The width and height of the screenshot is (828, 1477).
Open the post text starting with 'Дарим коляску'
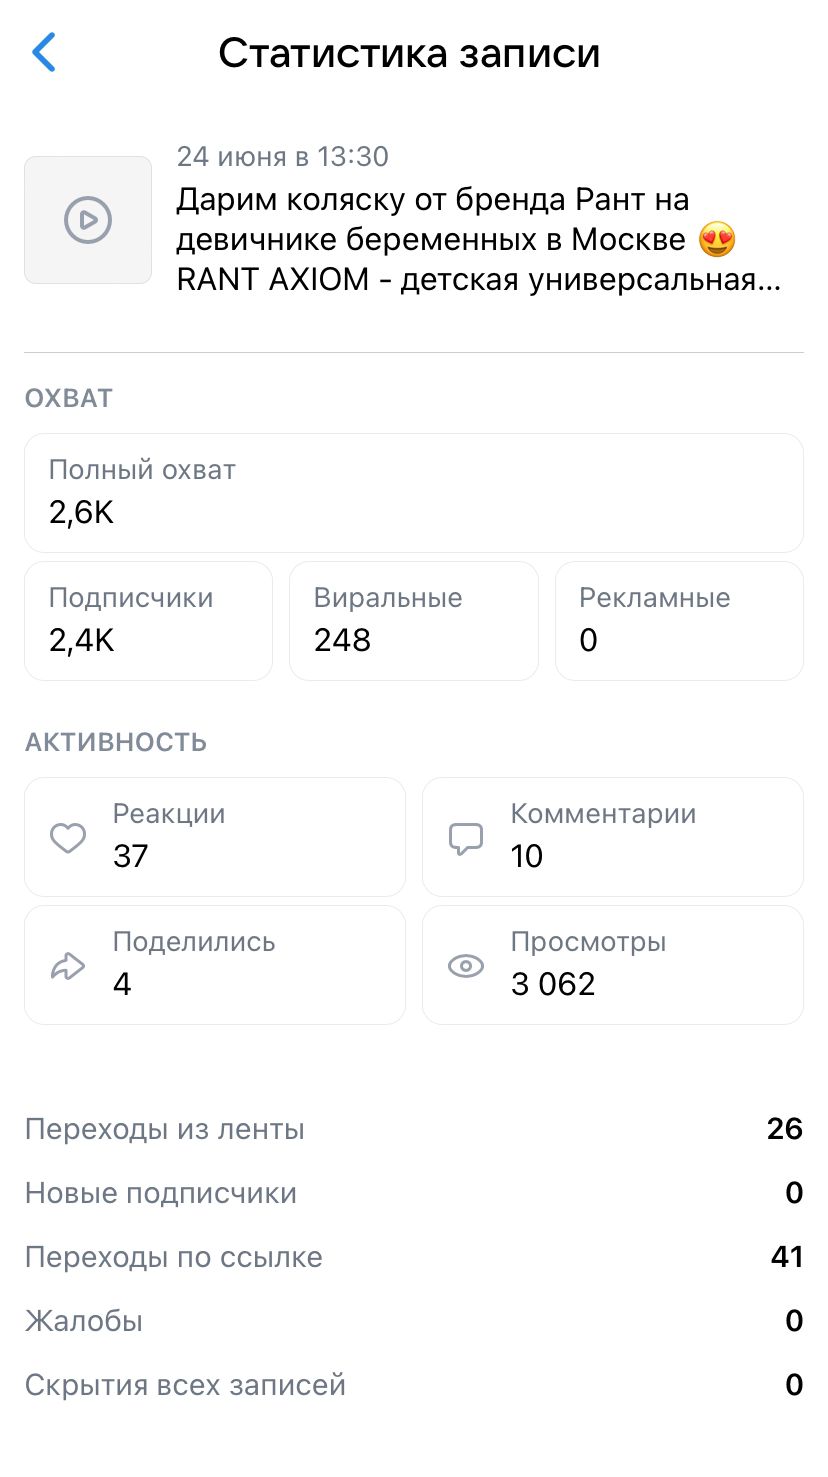(x=476, y=240)
